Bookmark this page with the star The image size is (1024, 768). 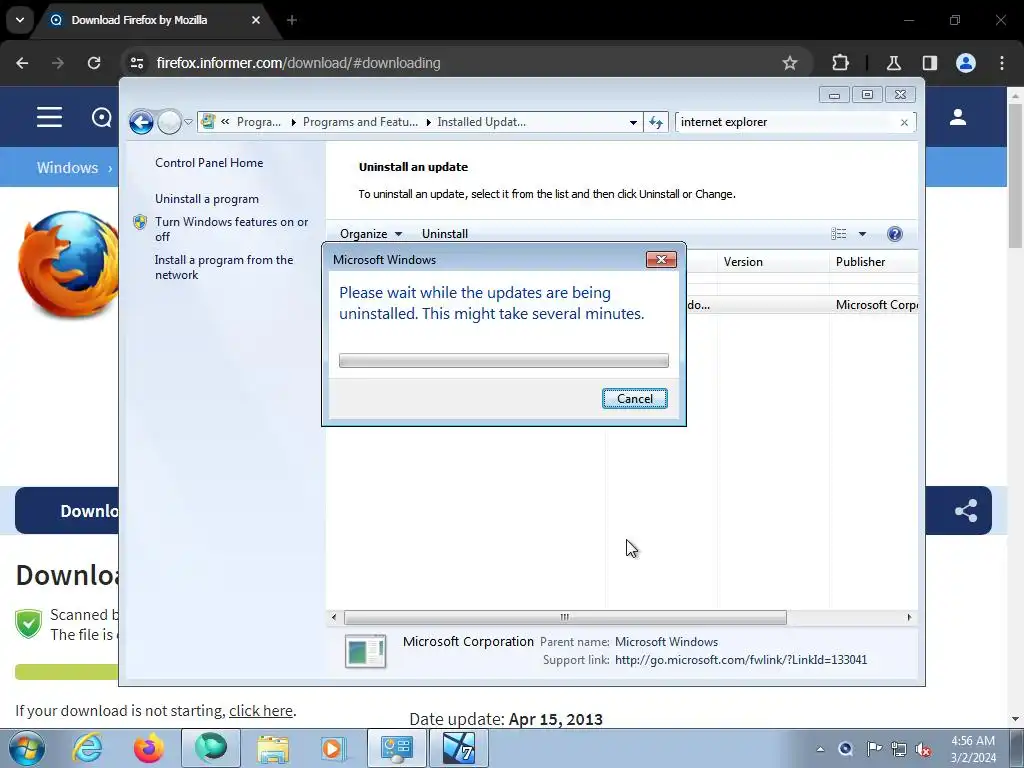click(x=790, y=63)
